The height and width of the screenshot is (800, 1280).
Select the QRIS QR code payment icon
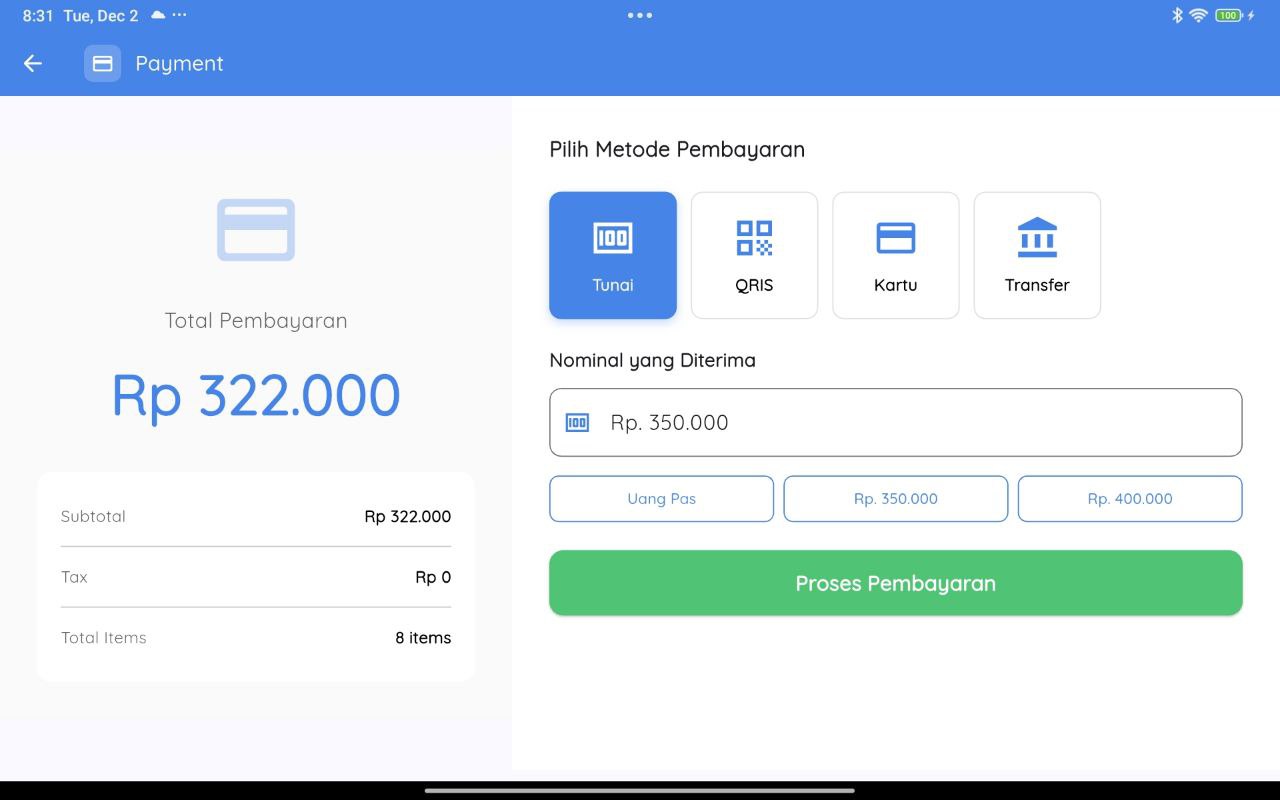754,238
